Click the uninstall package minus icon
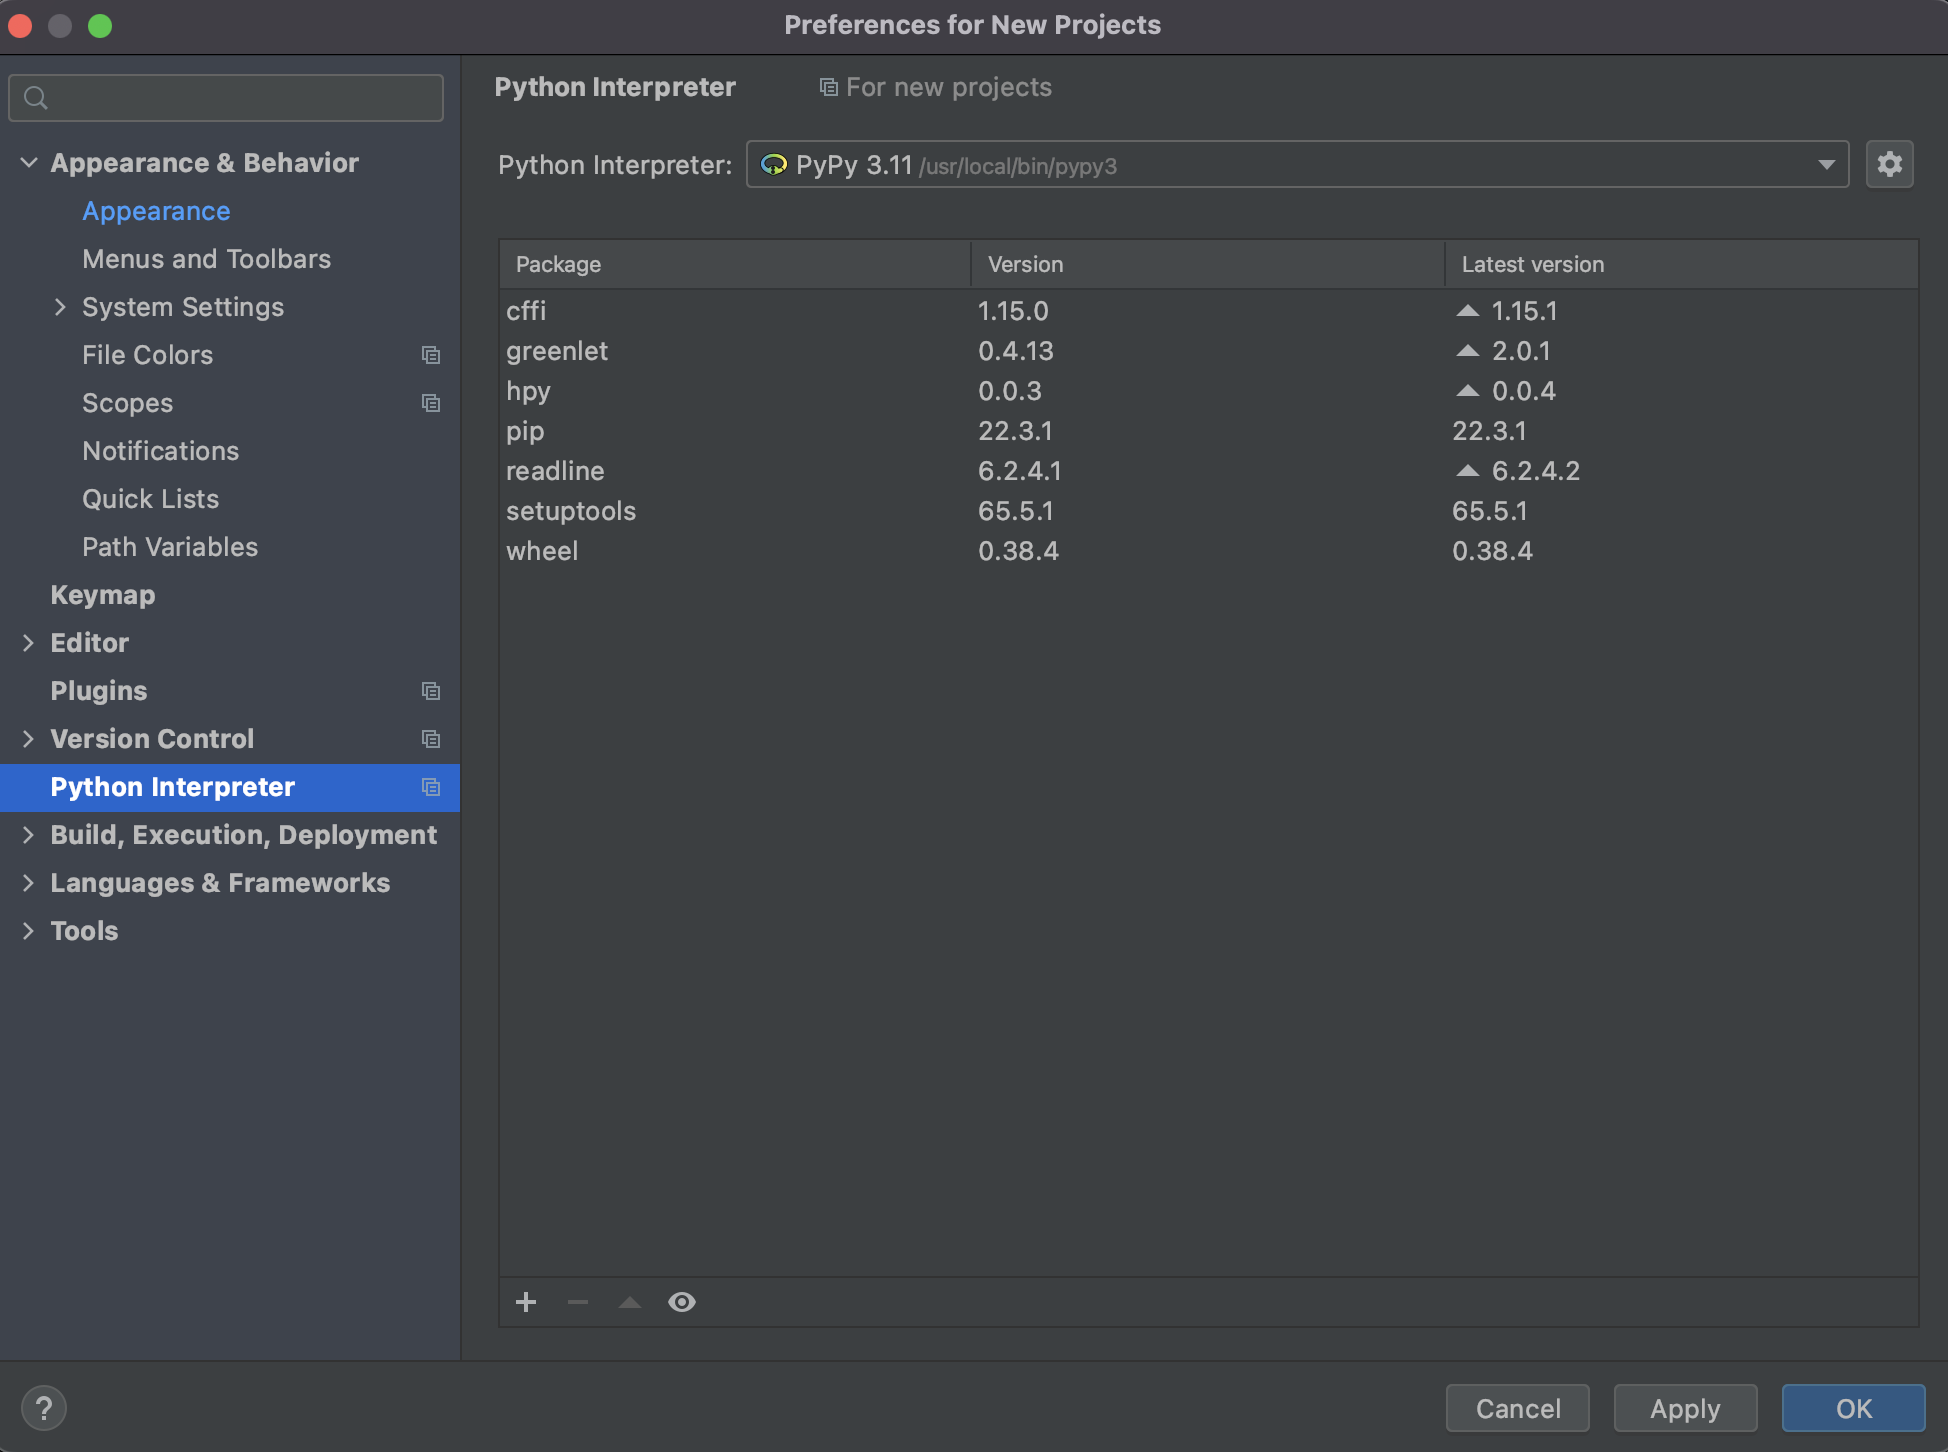 pos(578,1302)
